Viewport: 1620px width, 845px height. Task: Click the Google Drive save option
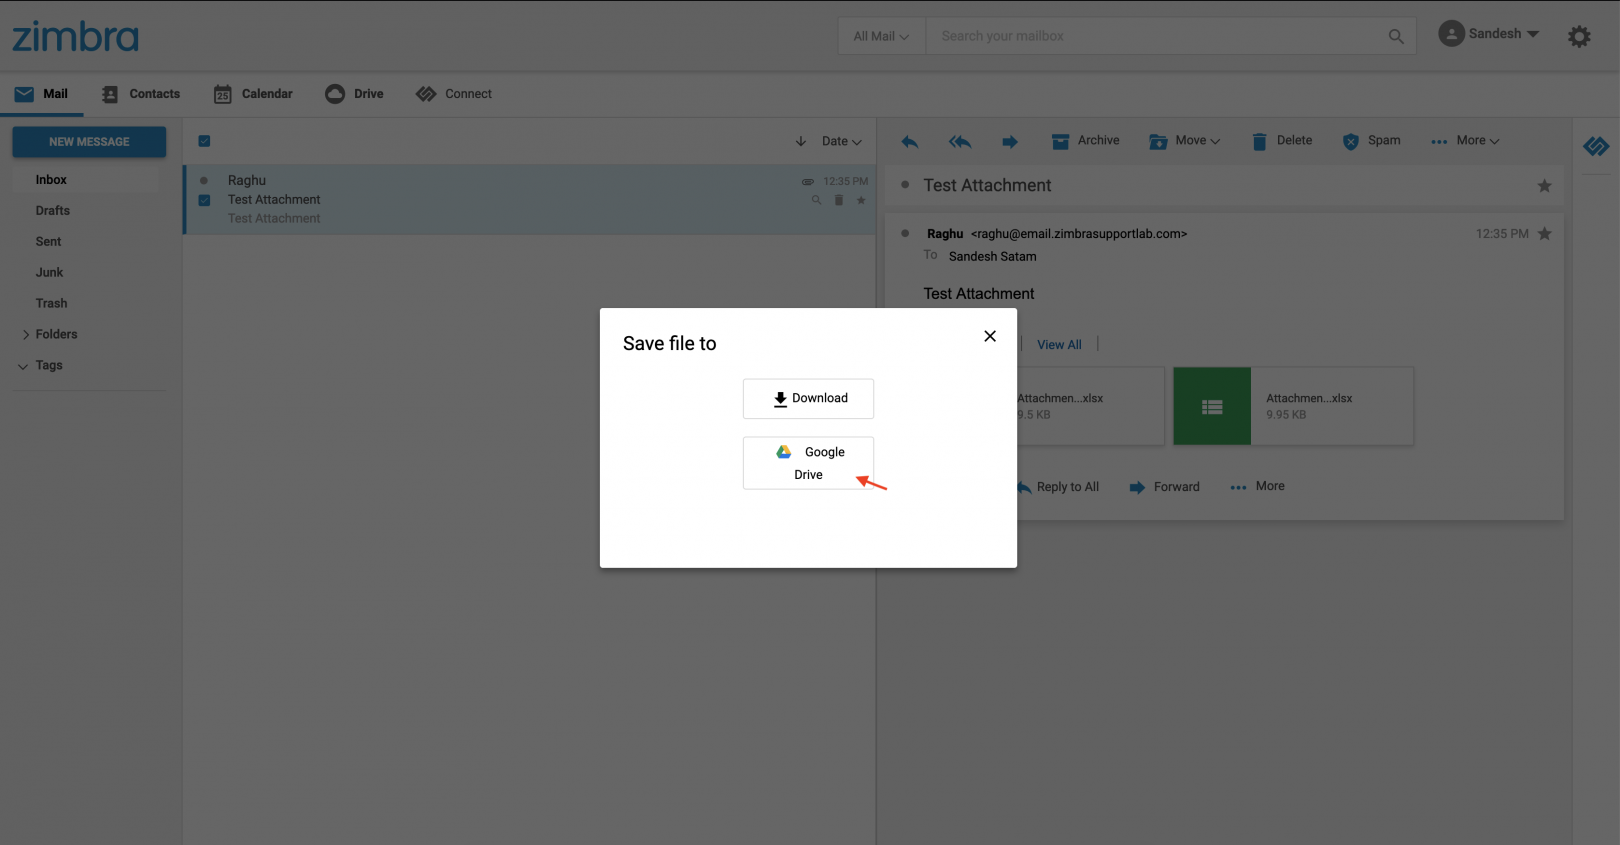point(808,463)
